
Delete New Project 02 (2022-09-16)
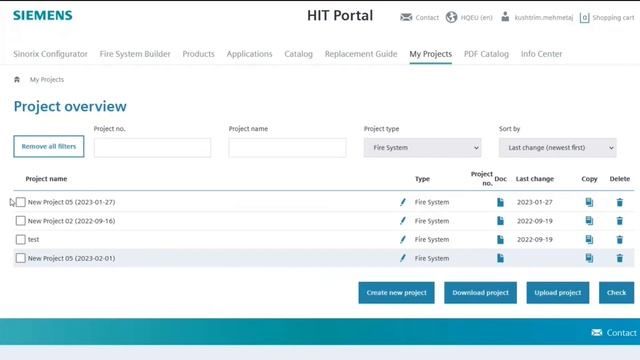pos(620,221)
